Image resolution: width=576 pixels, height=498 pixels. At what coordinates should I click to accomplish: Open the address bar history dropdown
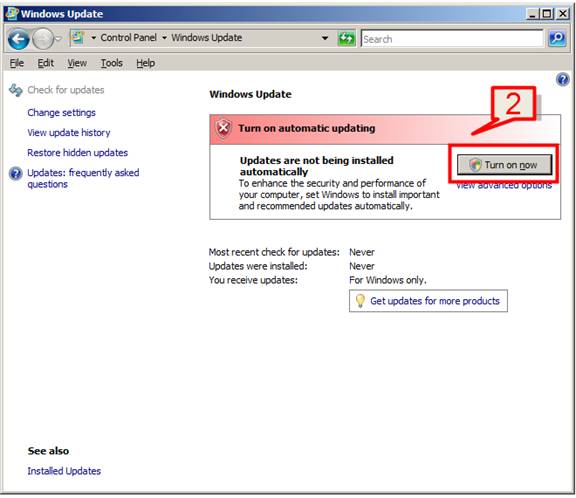325,38
